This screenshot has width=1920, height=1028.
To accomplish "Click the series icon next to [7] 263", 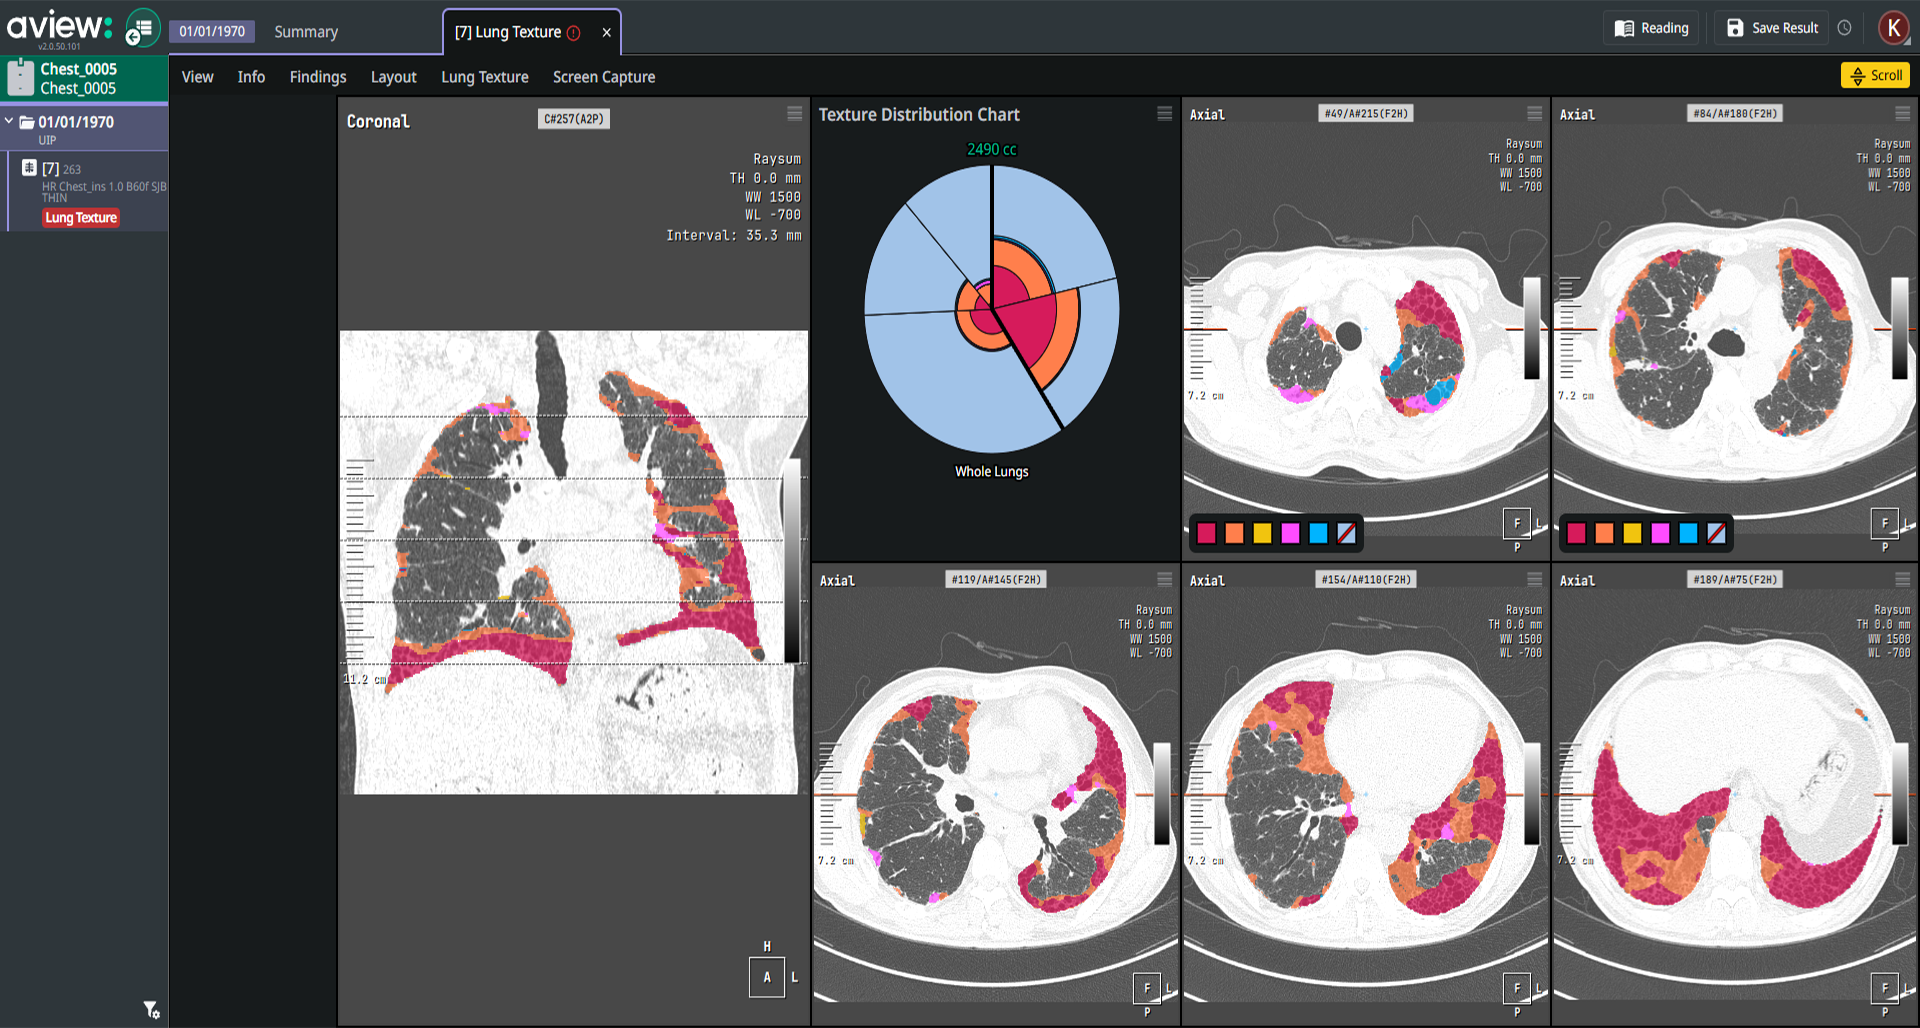I will point(29,168).
